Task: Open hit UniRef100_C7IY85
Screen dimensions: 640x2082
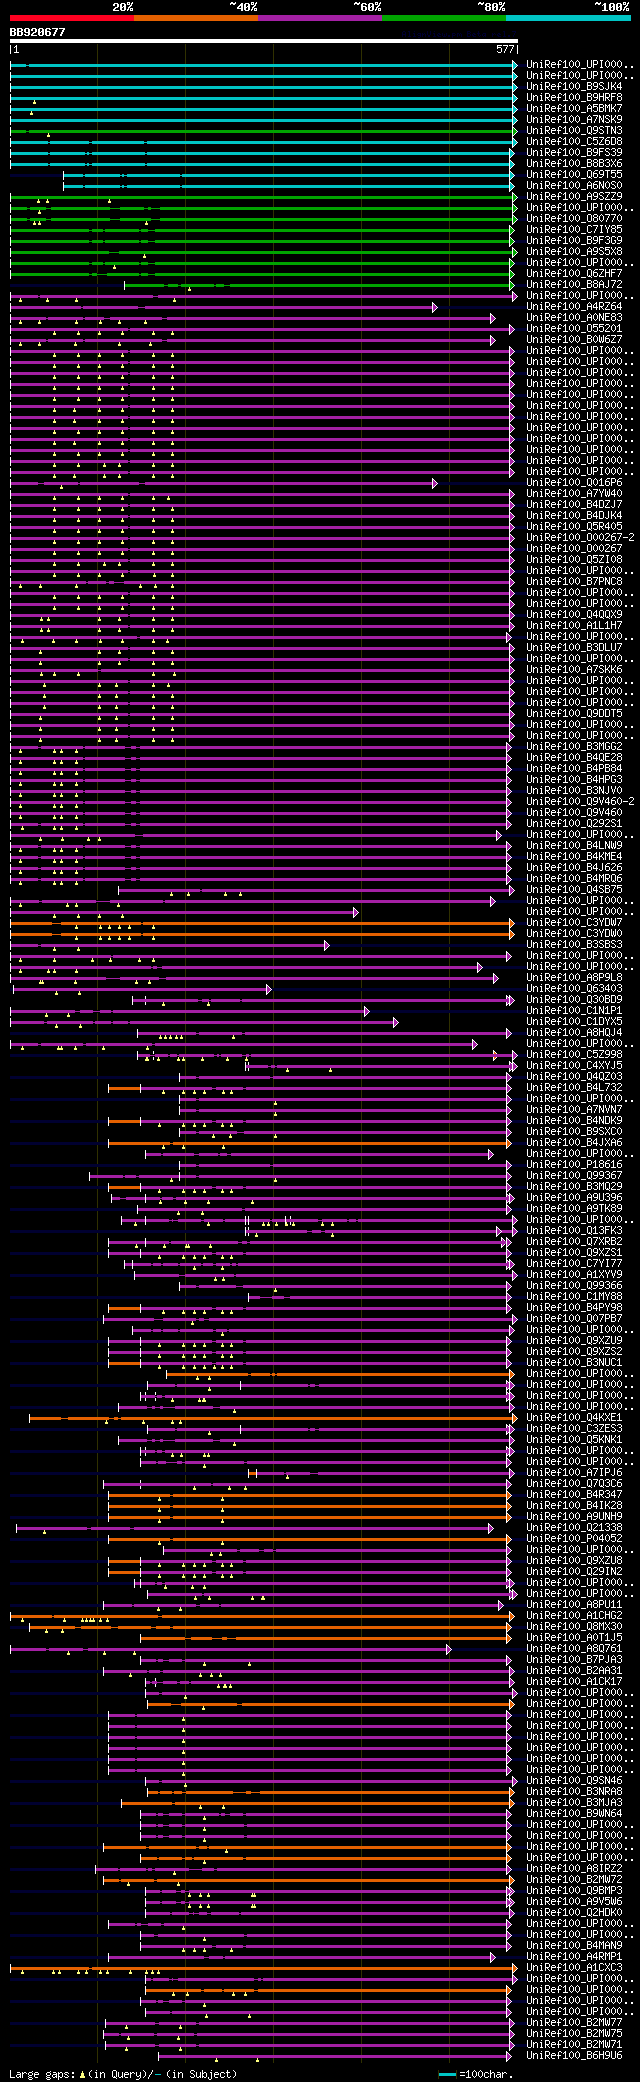Action: pyautogui.click(x=574, y=229)
